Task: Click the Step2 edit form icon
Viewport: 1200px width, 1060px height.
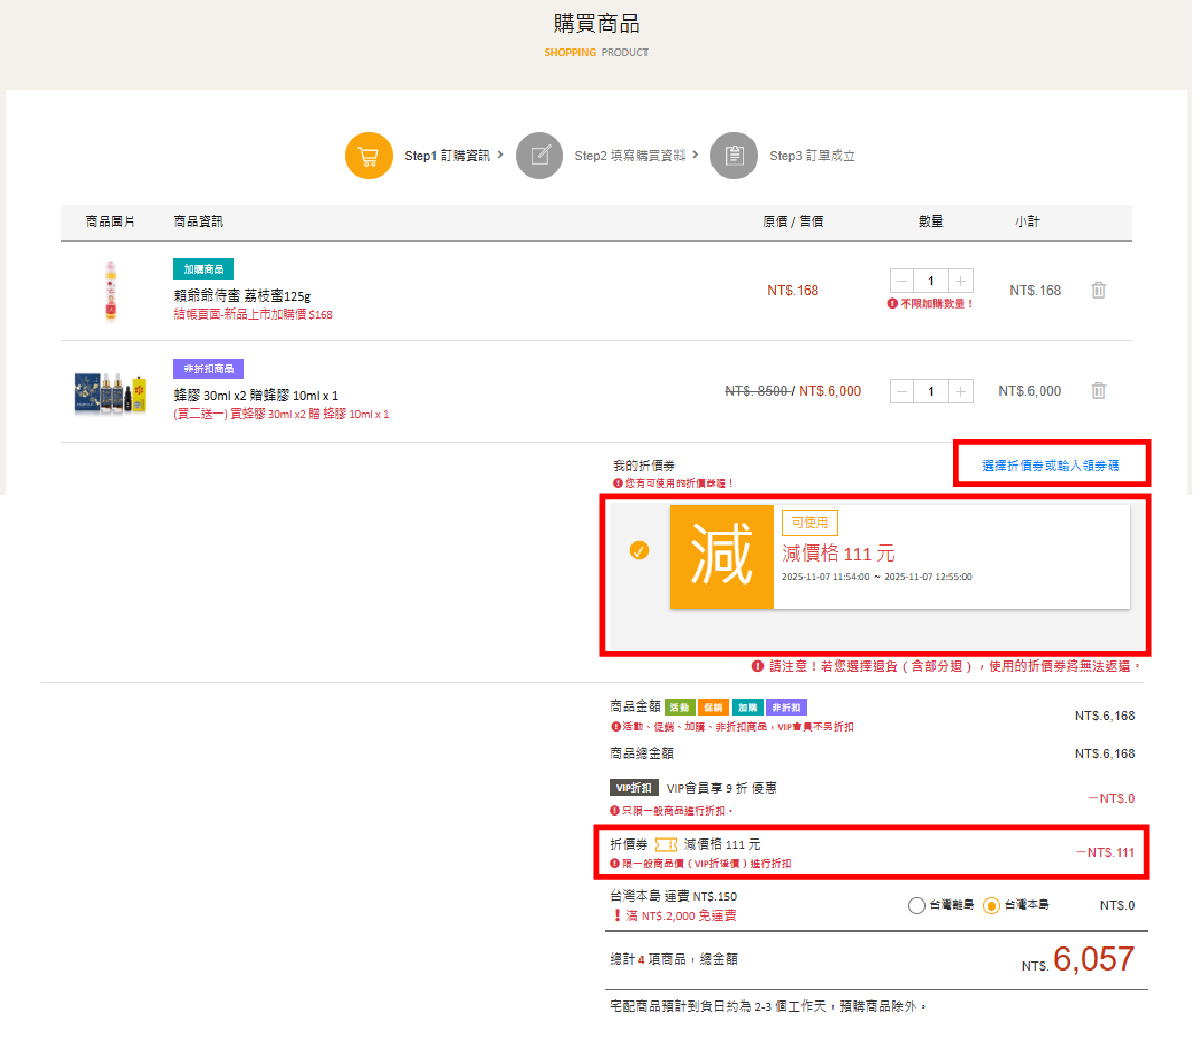Action: (x=540, y=156)
